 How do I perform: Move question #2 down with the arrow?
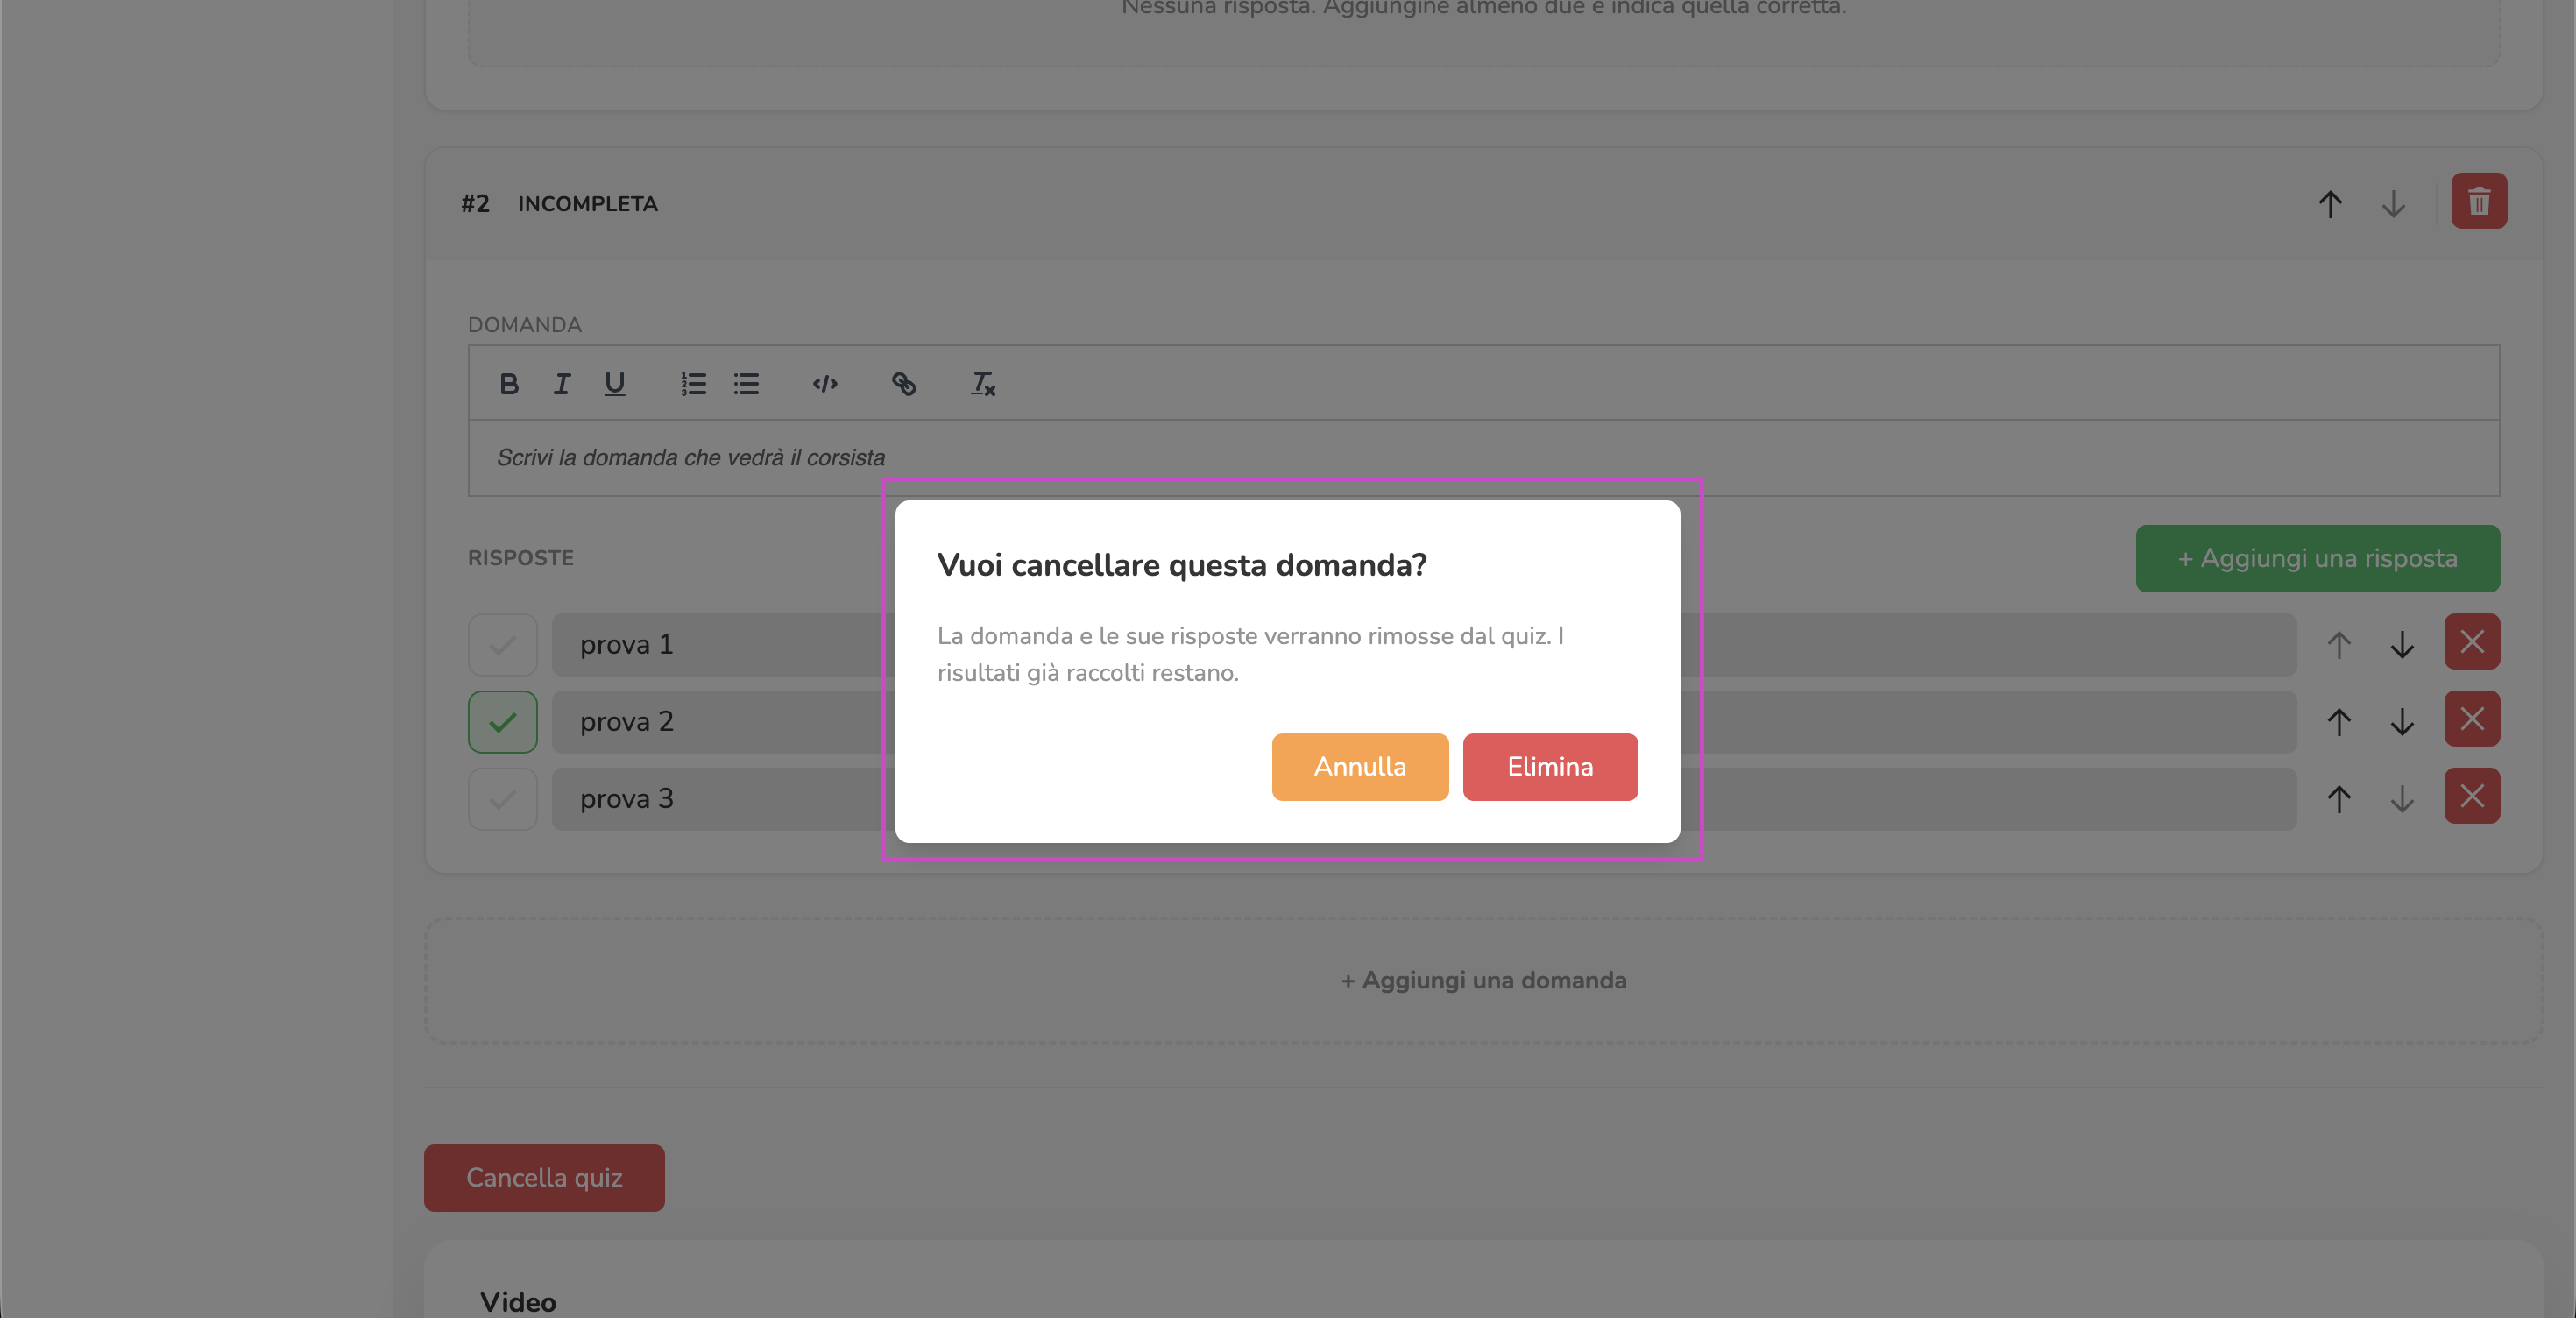coord(2393,204)
